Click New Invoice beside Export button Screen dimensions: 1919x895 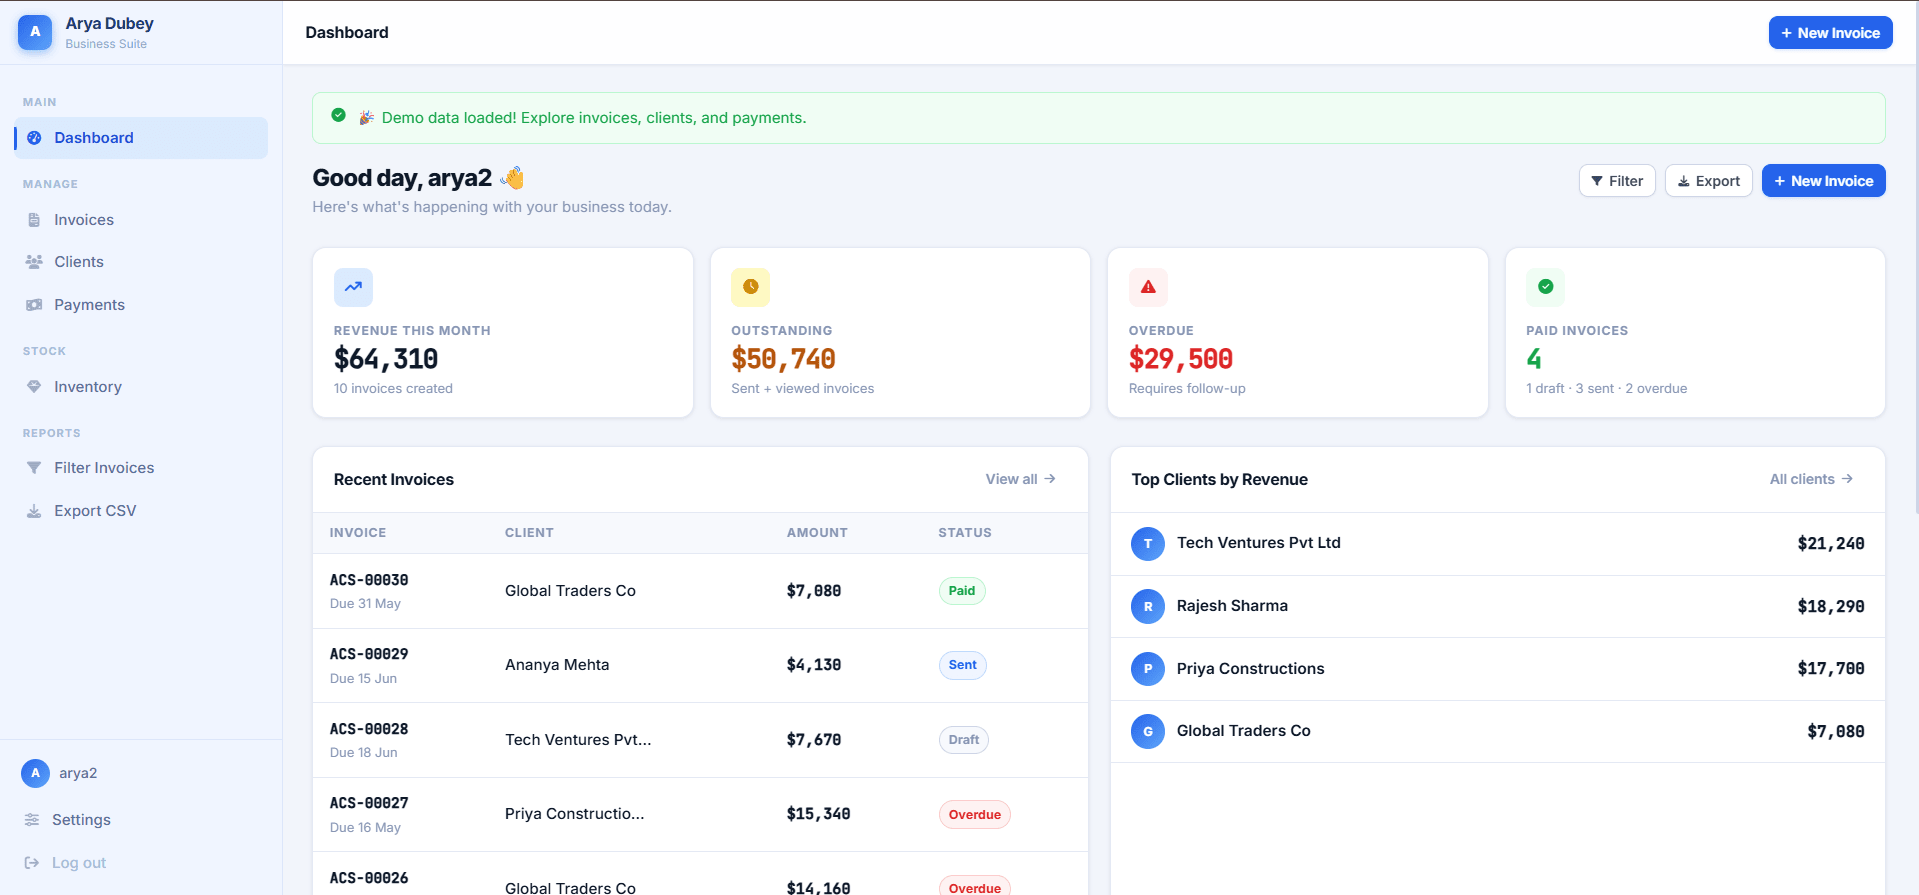click(x=1823, y=181)
